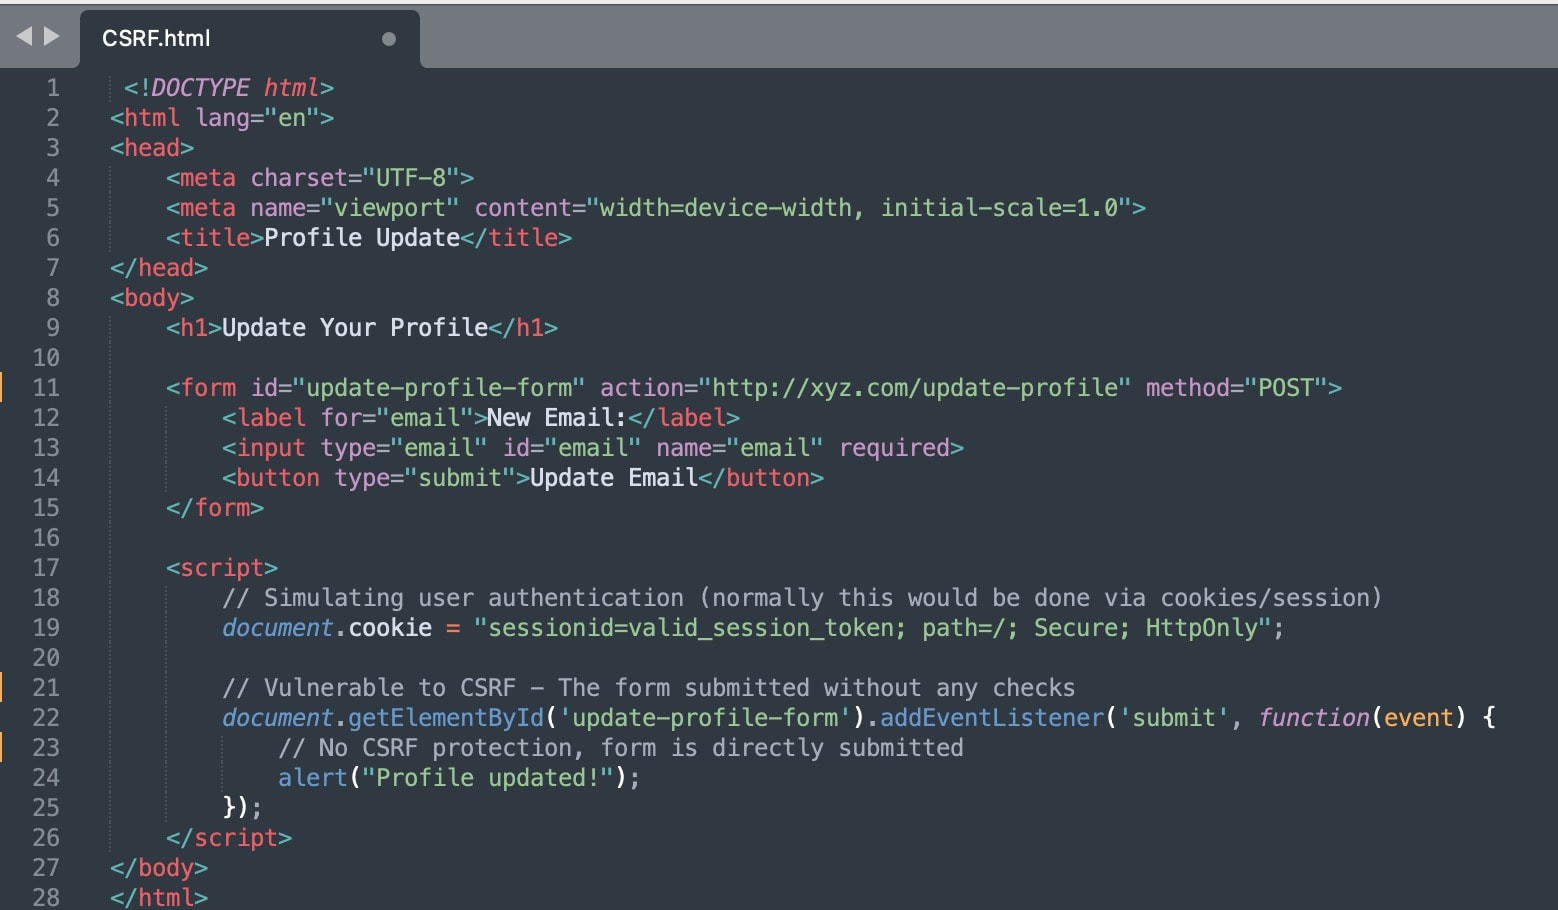Close CSRF.html via unsaved dot indicator
This screenshot has height=910, width=1558.
click(x=389, y=39)
